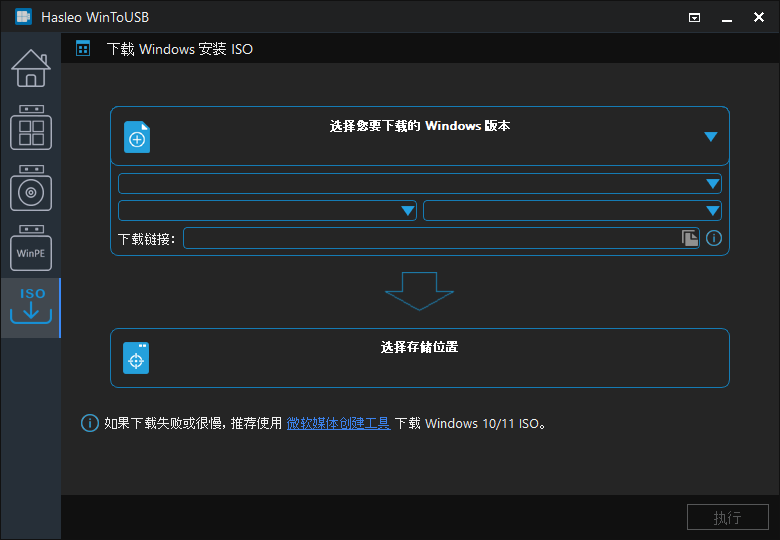Screen dimensions: 780x540
Task: Click the Windows version file-plus icon
Action: (x=137, y=137)
